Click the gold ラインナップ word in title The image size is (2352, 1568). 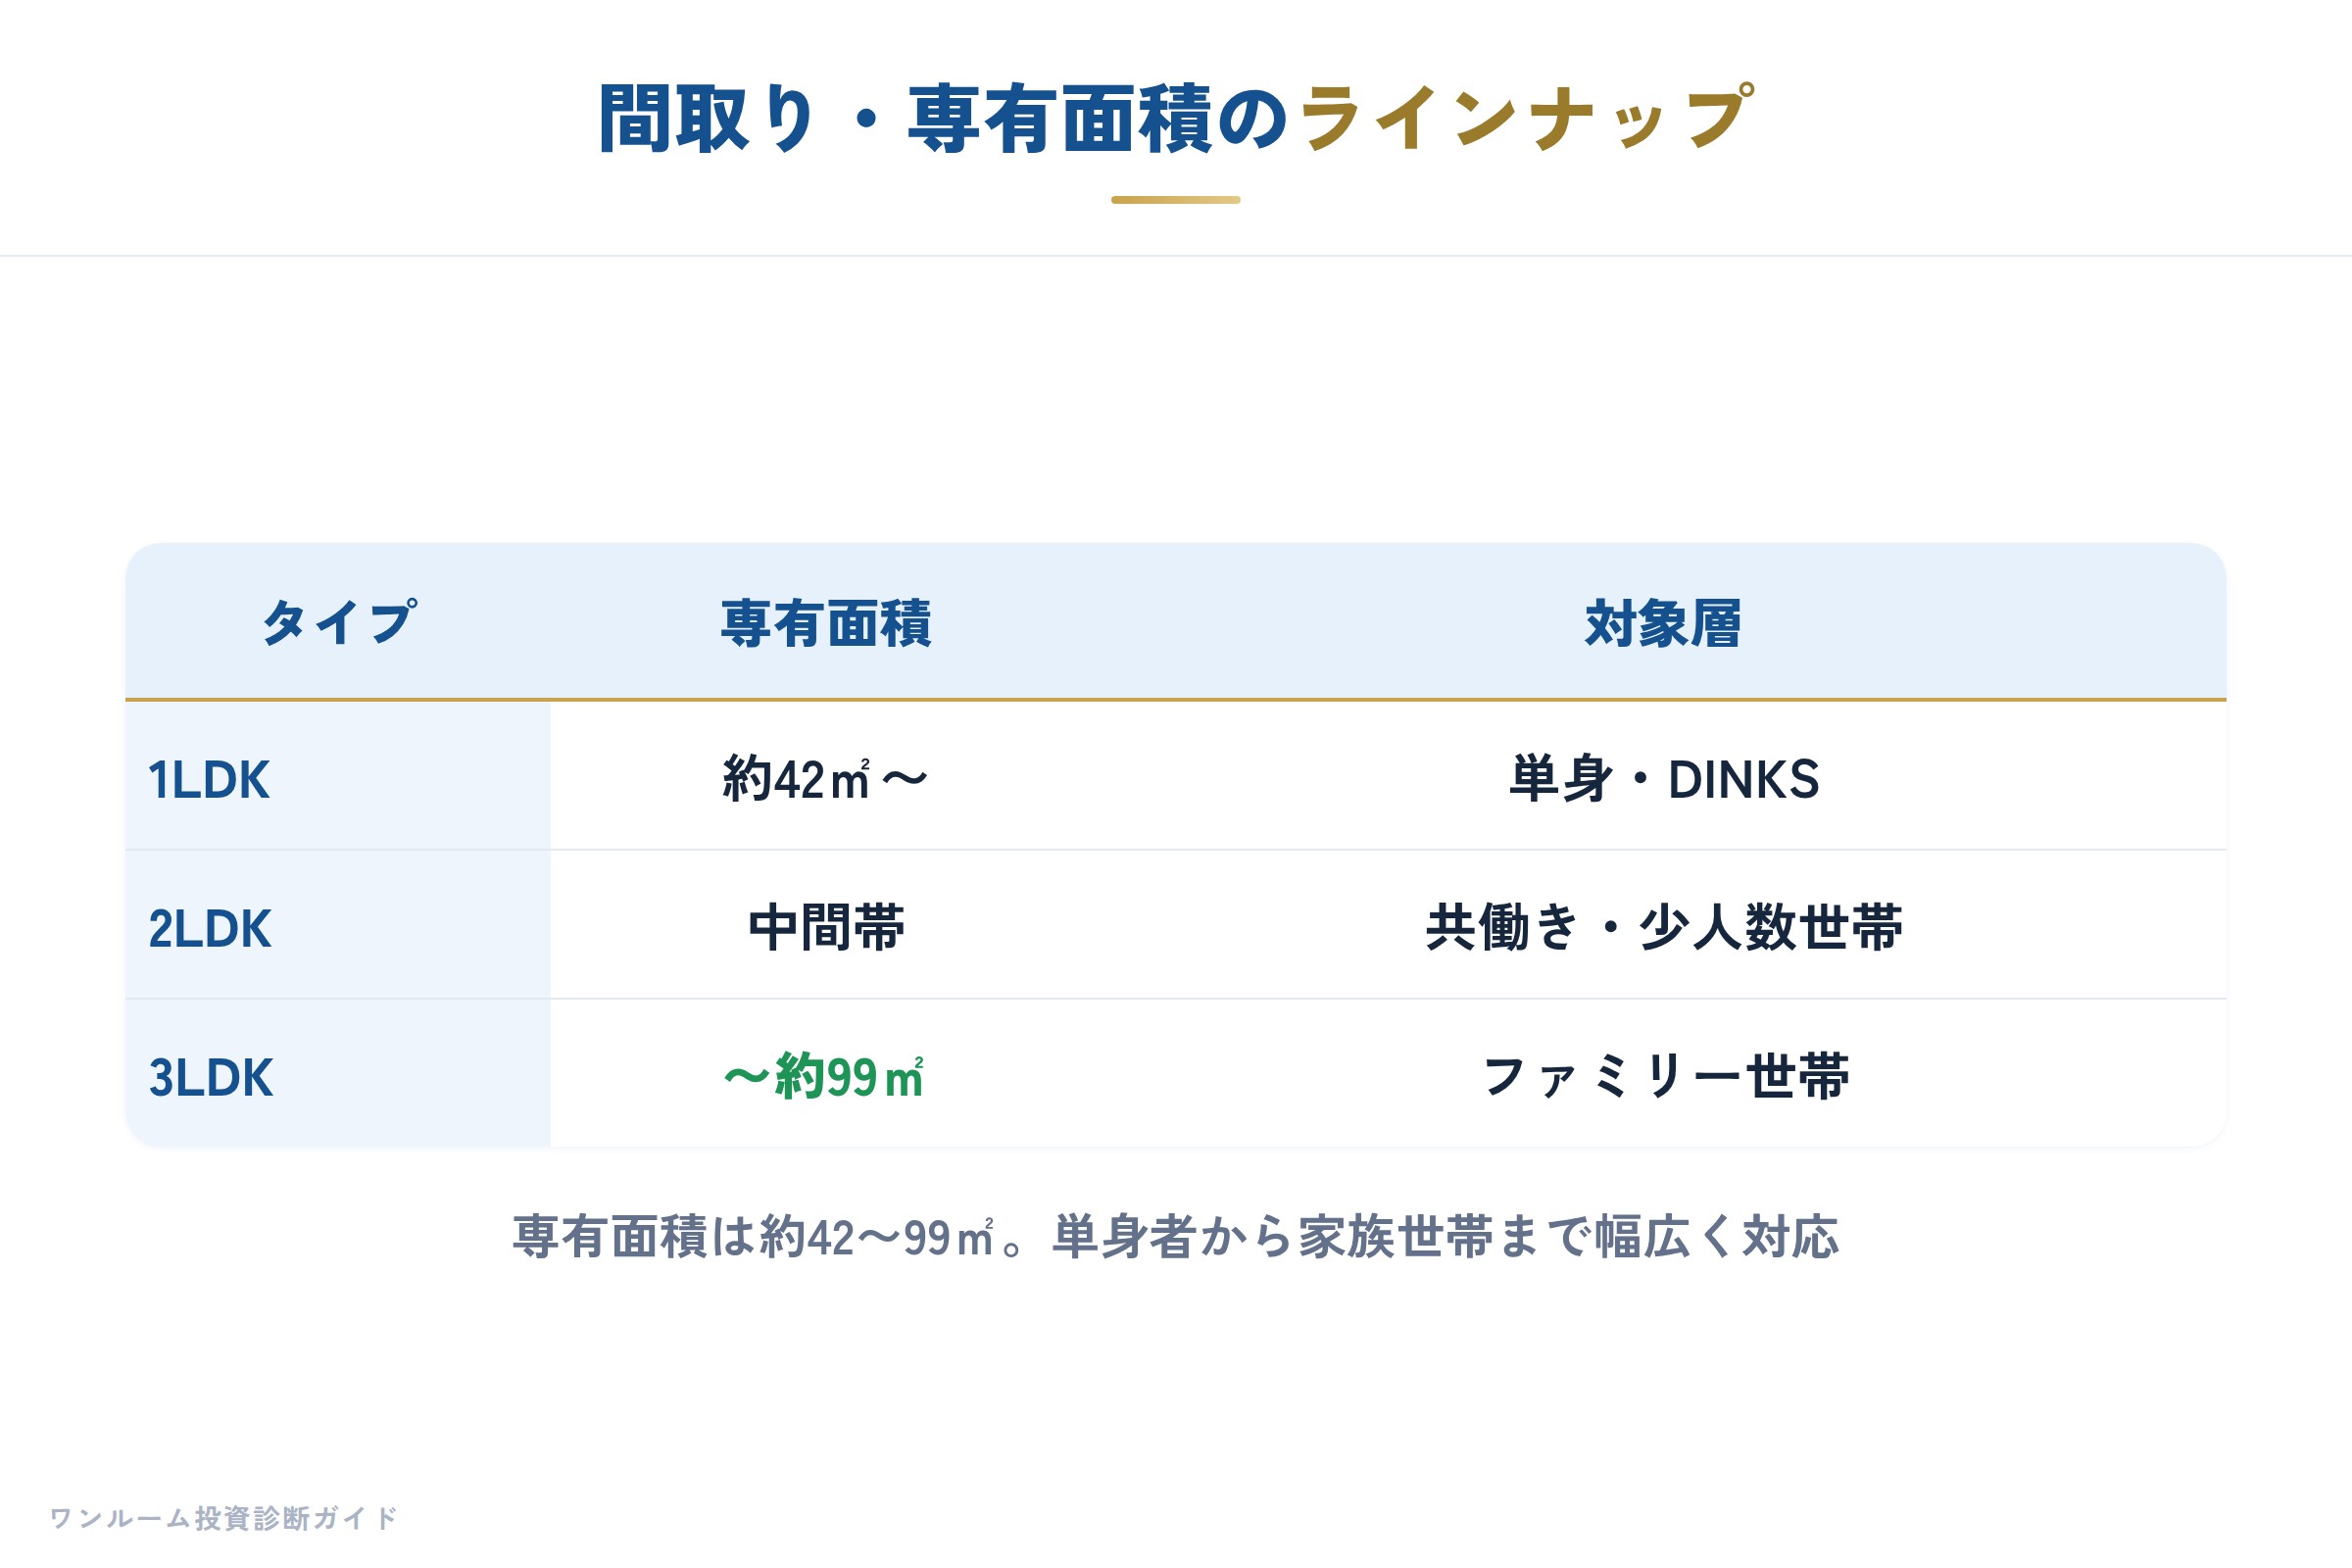click(1525, 118)
